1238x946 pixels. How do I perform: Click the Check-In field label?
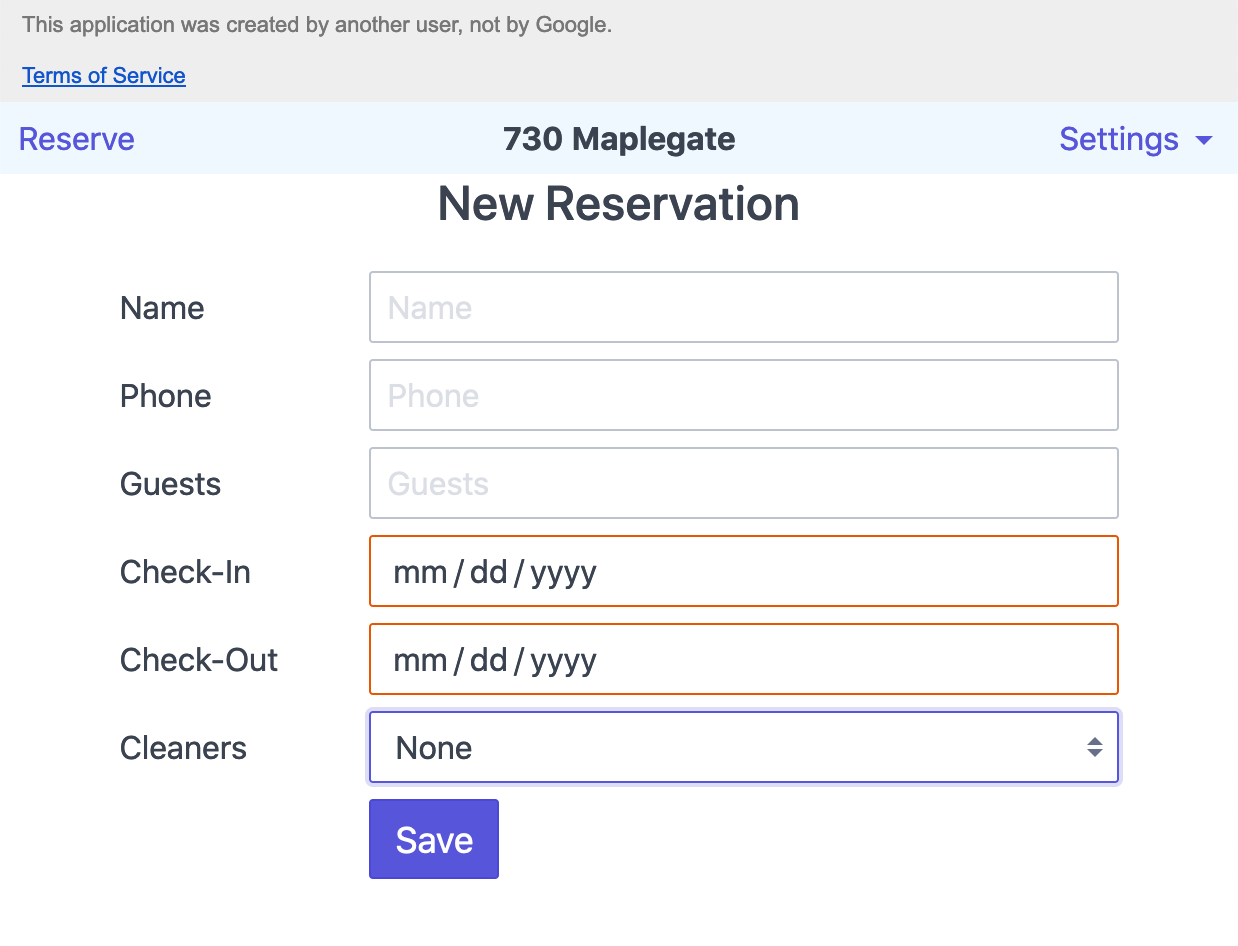tap(185, 572)
